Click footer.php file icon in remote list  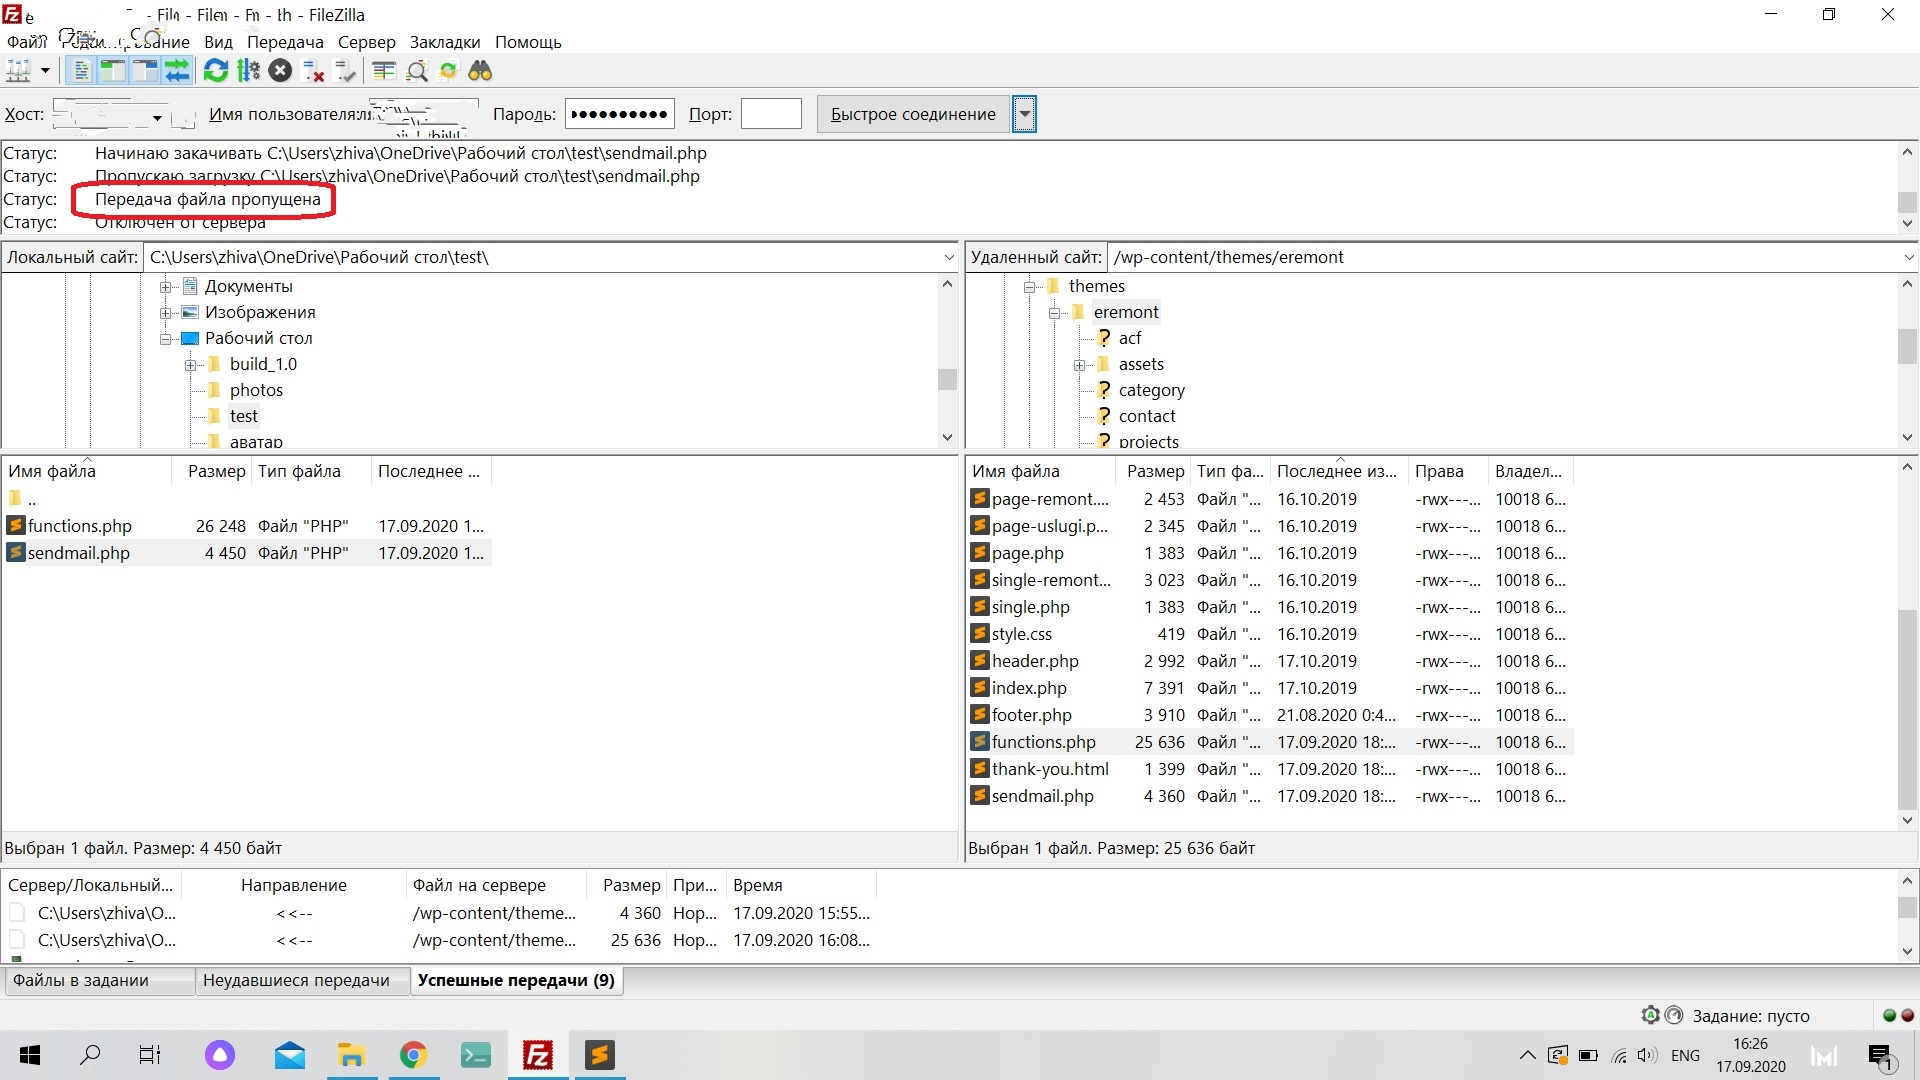click(980, 714)
